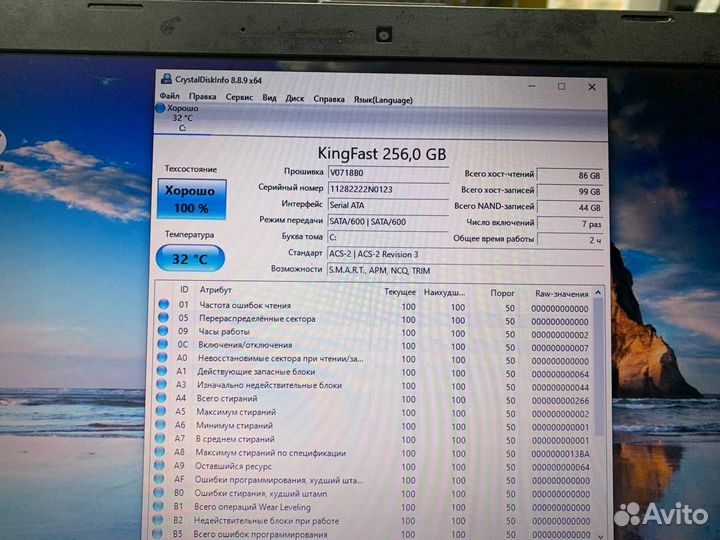Click status icon for Недействительные блоки при работе

[157, 520]
